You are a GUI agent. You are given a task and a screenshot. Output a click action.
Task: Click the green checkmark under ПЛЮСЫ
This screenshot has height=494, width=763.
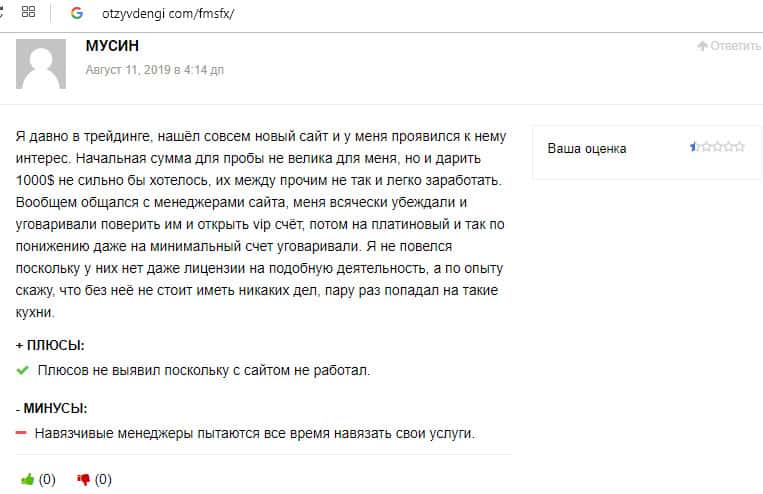pos(23,370)
